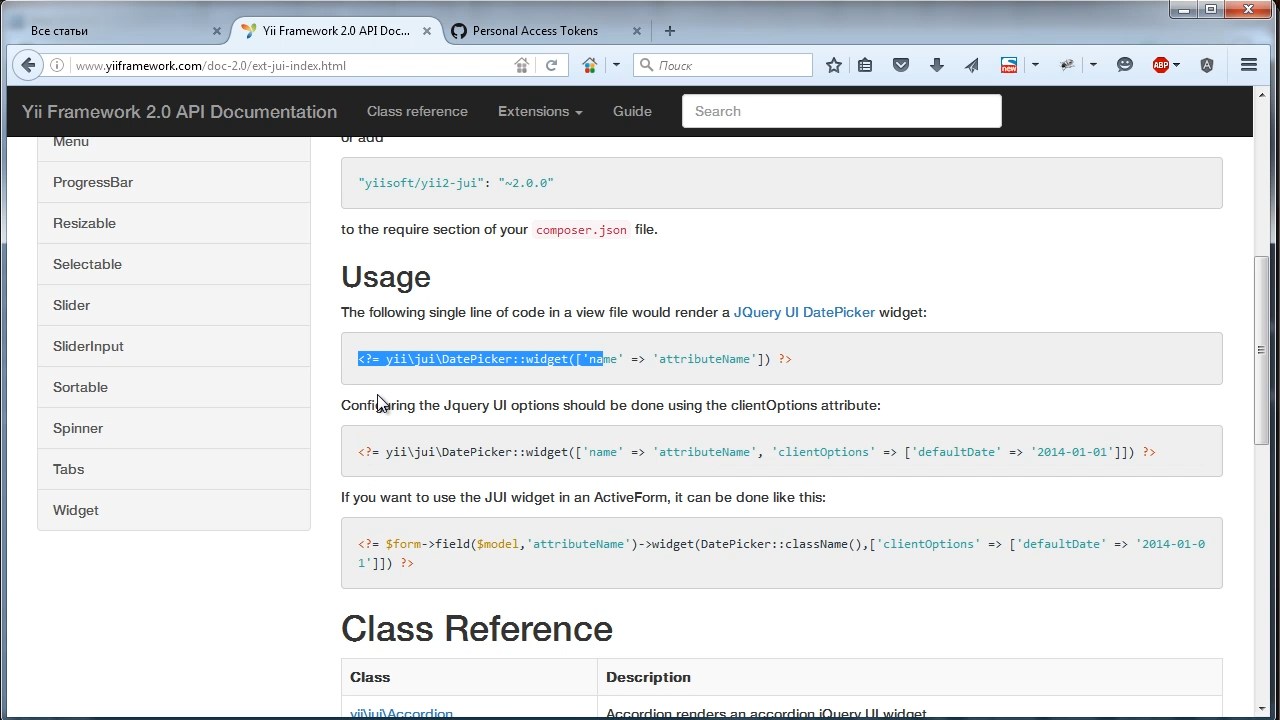Expand the Extensions navbar dropdown
1280x720 pixels.
point(540,111)
